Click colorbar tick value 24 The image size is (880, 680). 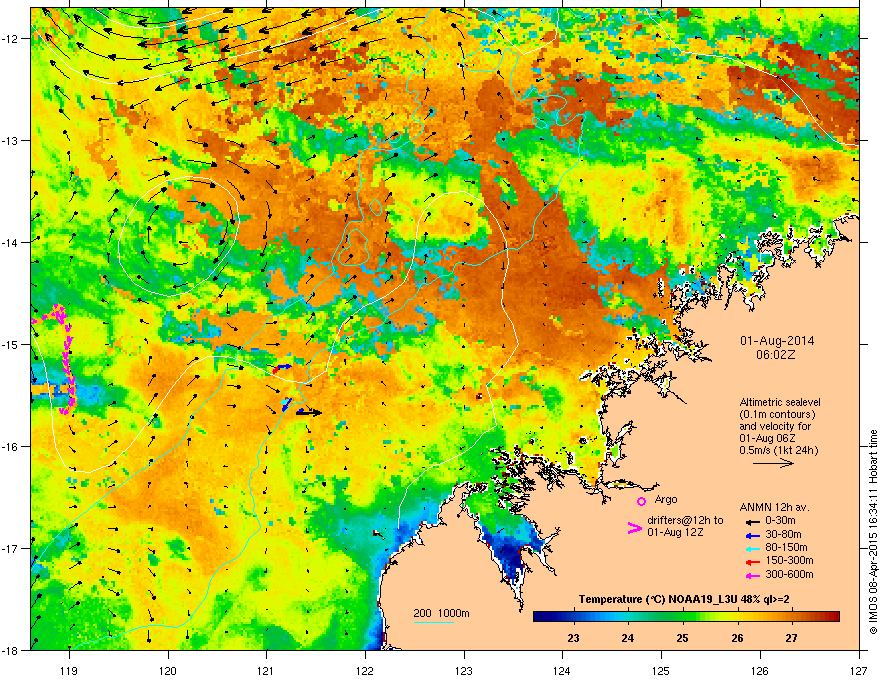627,638
